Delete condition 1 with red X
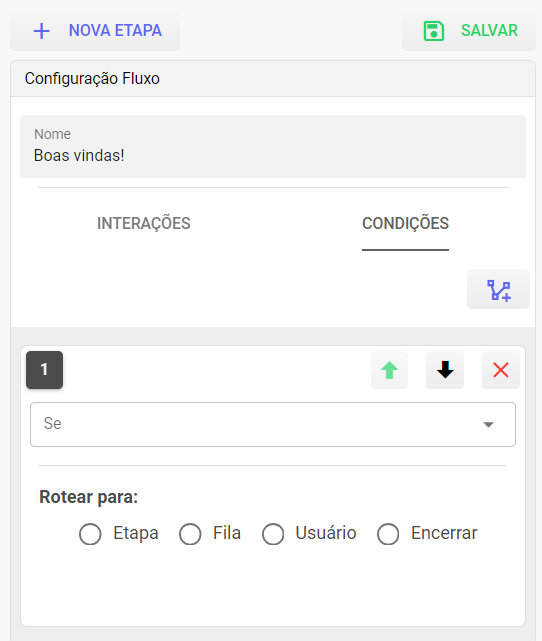This screenshot has height=641, width=542. (501, 370)
